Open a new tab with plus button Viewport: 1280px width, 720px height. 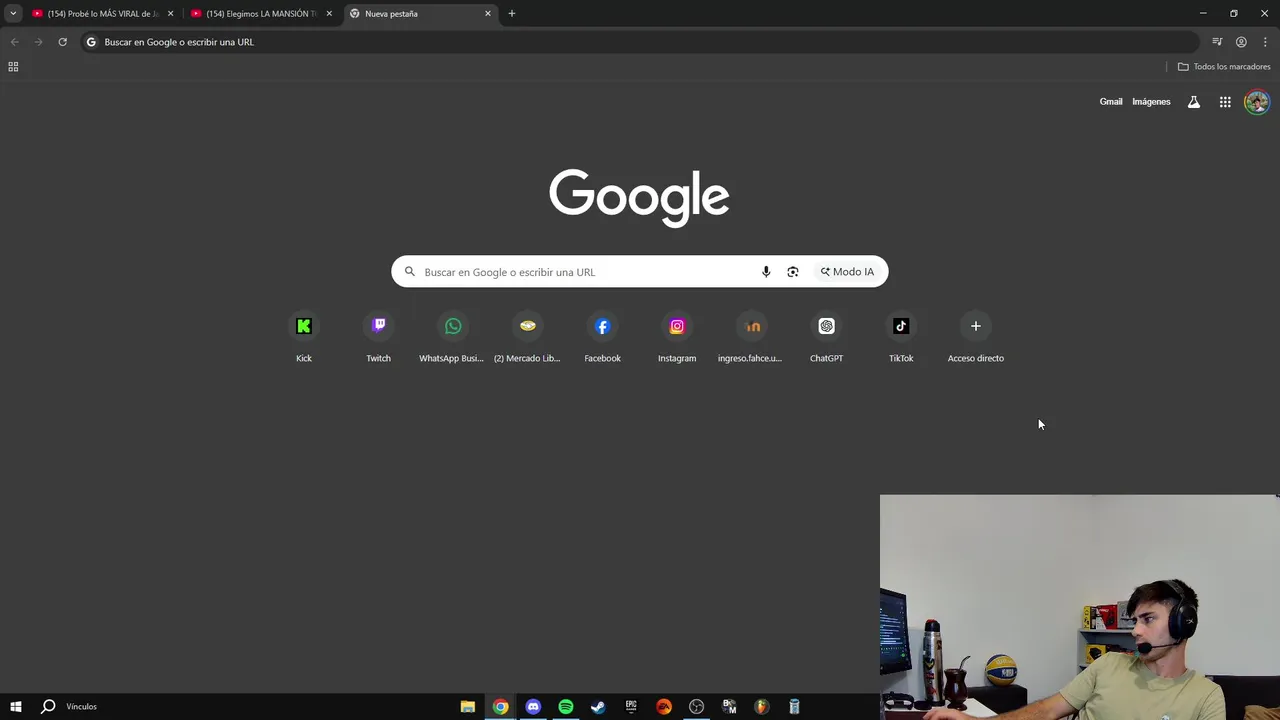pos(512,14)
